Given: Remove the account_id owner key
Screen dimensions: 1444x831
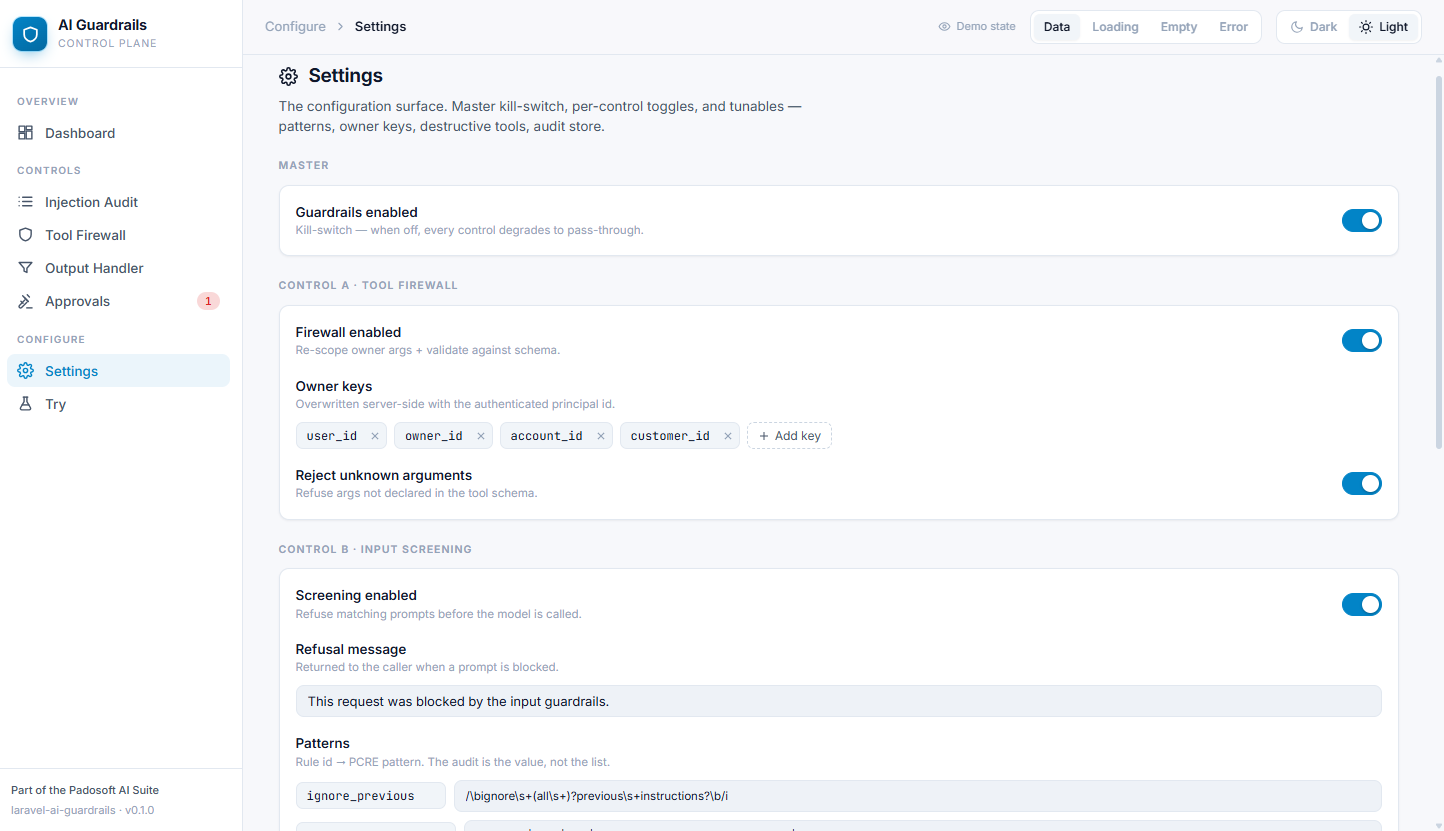Looking at the screenshot, I should [600, 436].
